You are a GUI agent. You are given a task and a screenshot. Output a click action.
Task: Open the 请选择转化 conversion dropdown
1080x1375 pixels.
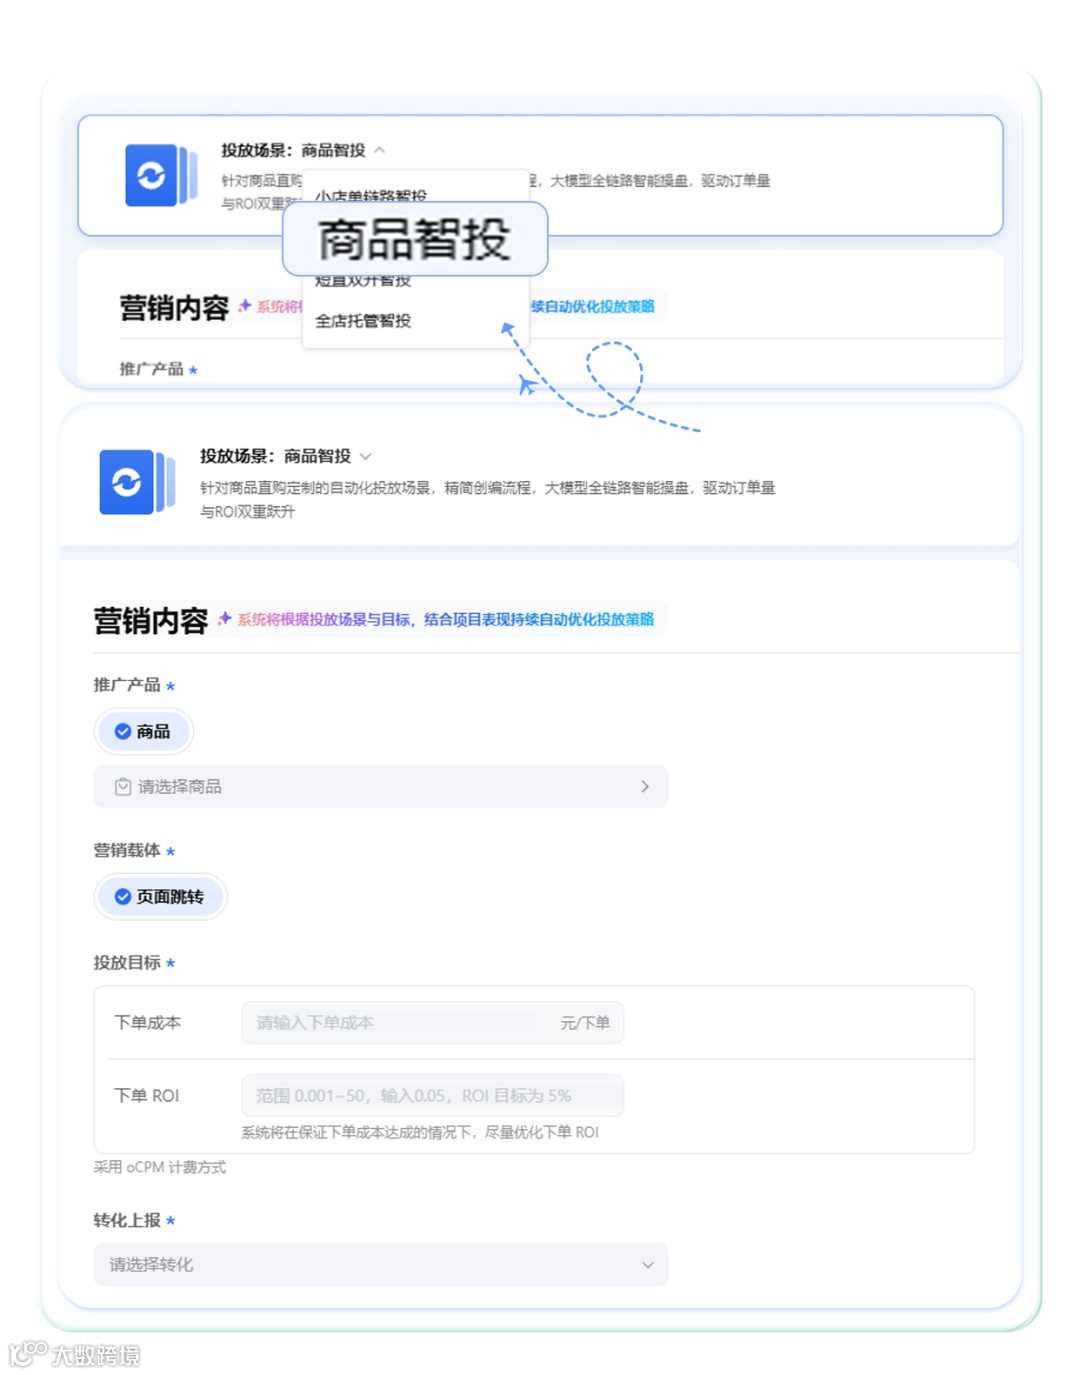[380, 1264]
